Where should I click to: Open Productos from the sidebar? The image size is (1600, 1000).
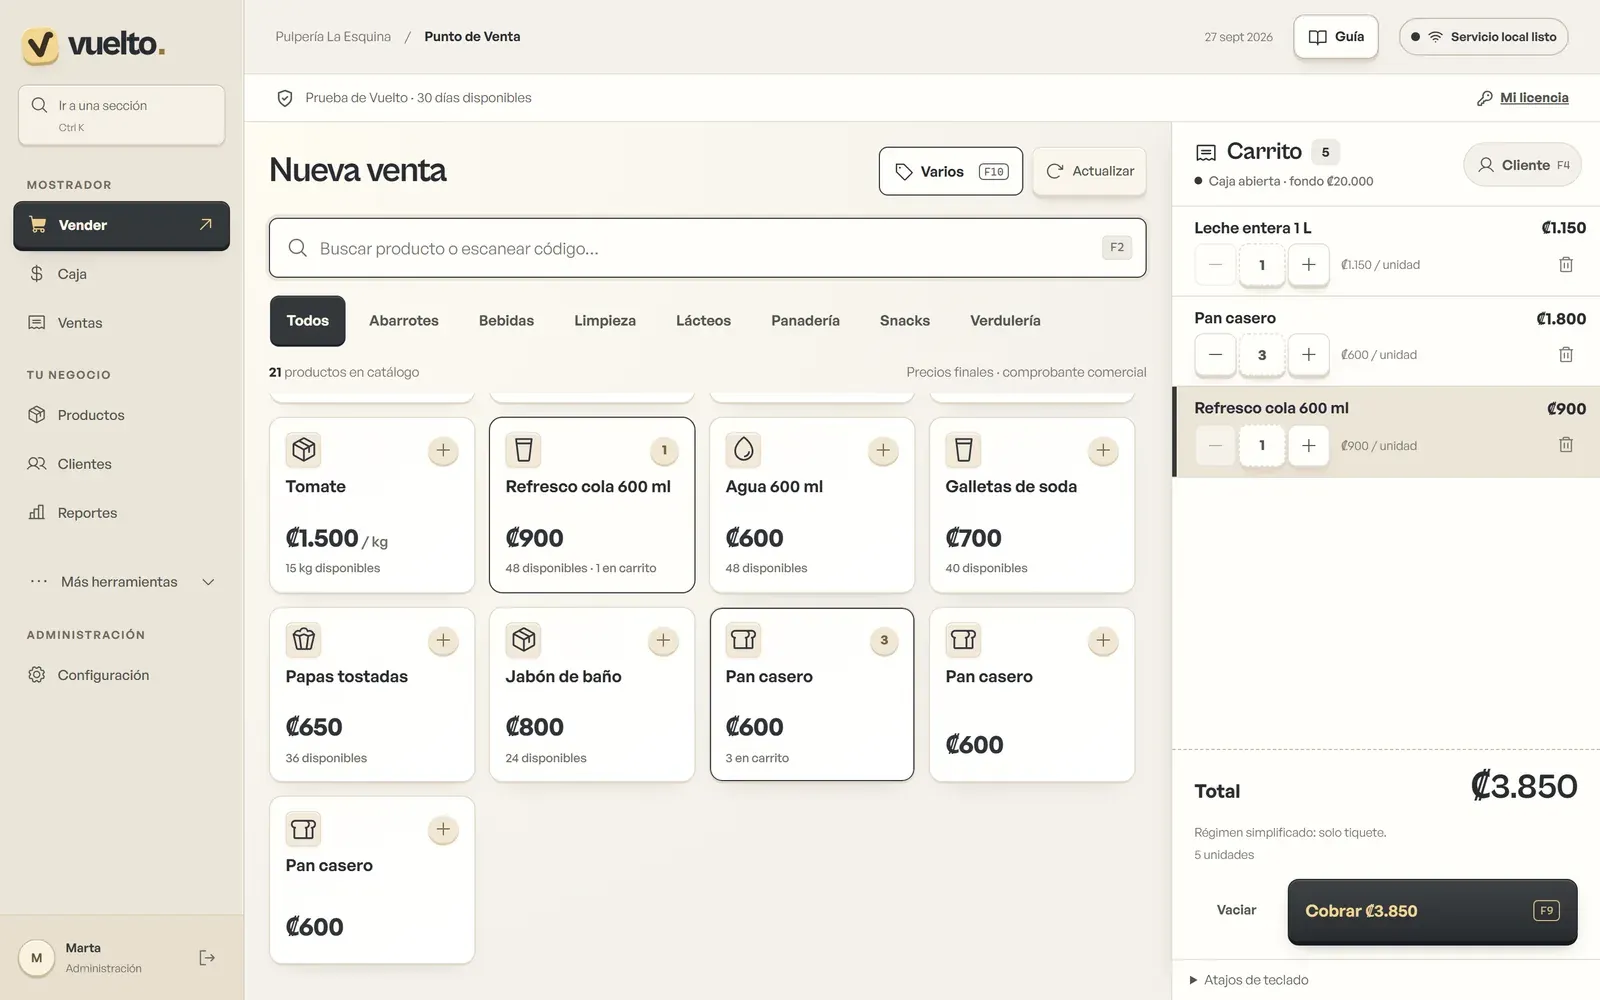point(122,415)
